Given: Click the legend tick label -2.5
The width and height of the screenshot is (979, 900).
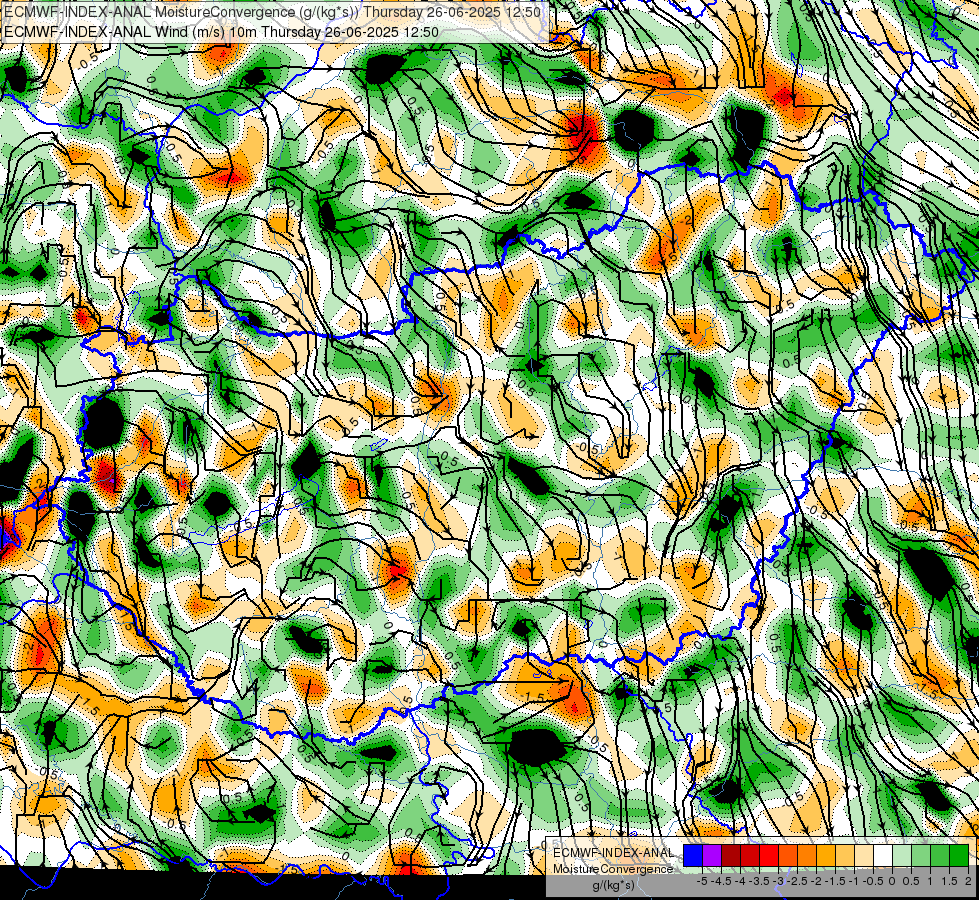Looking at the screenshot, I should (797, 881).
